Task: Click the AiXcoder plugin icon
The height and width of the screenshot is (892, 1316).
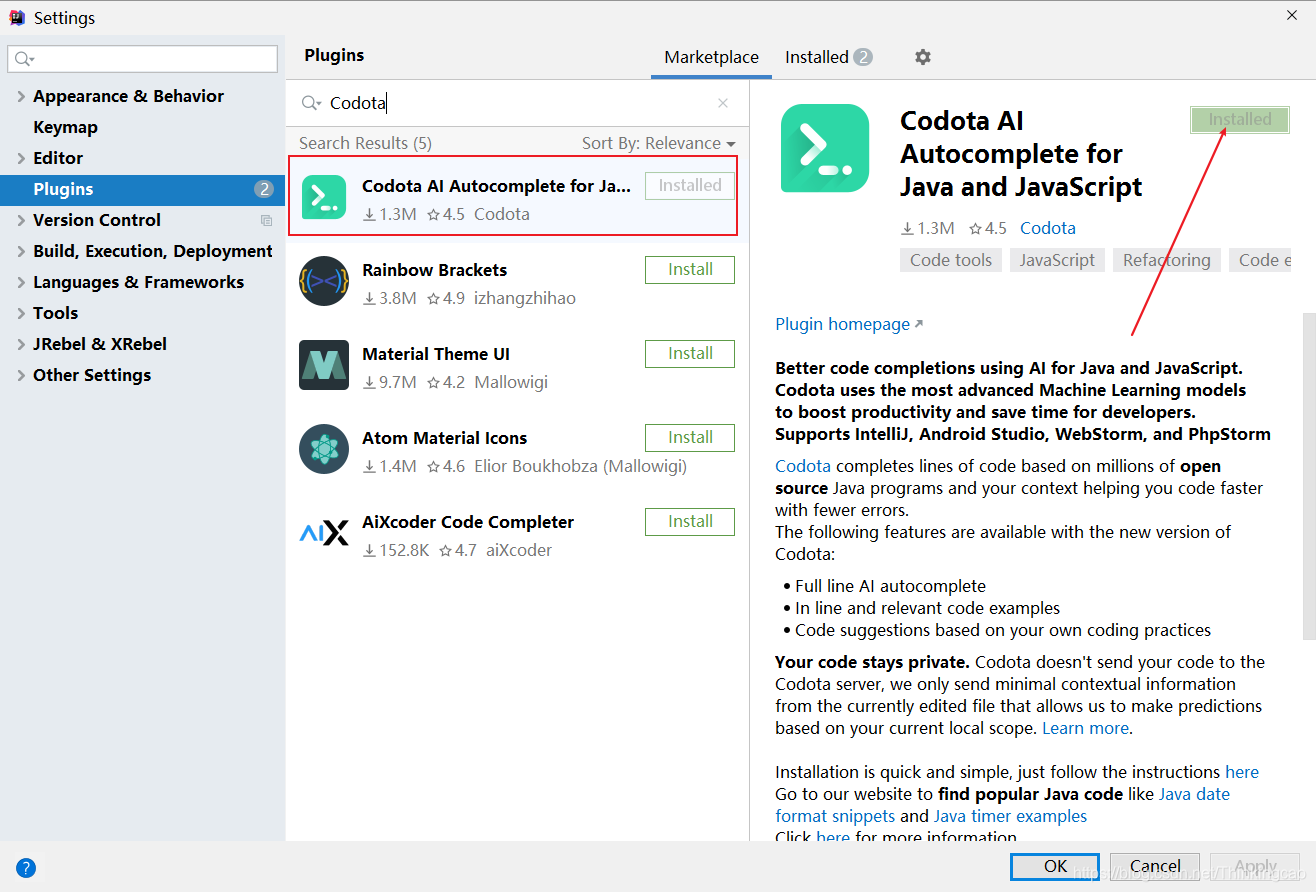Action: (324, 533)
